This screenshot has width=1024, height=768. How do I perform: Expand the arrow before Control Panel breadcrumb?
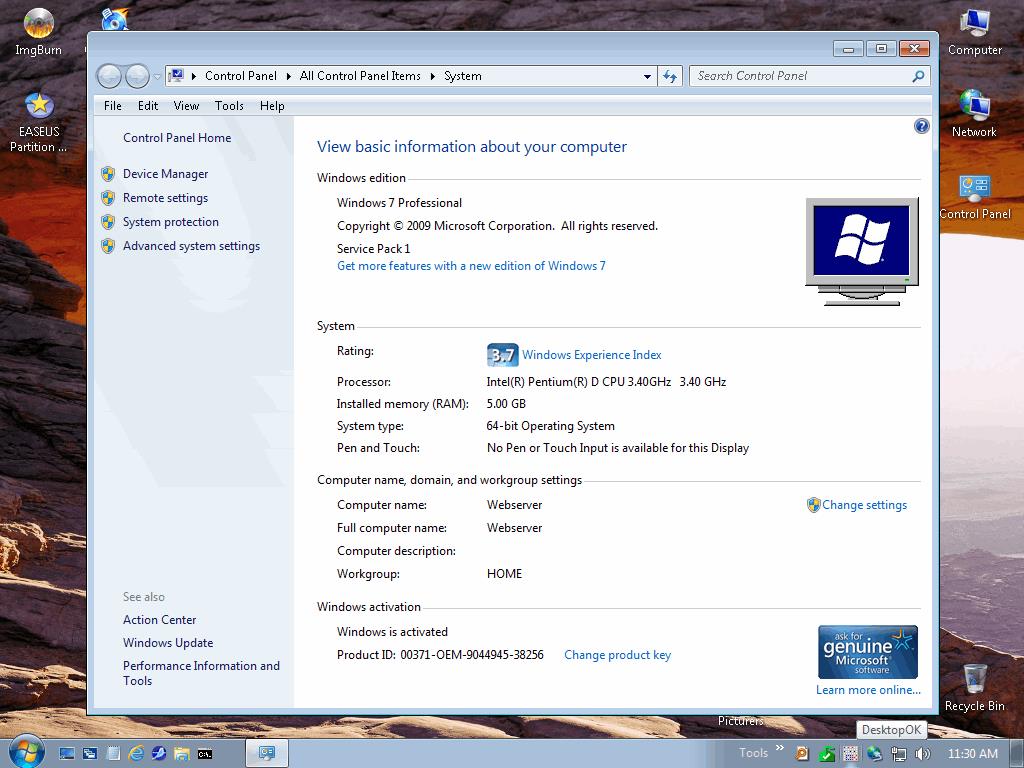[194, 76]
